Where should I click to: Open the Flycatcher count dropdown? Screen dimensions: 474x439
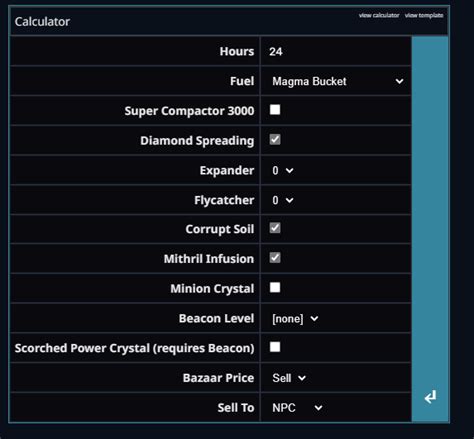(283, 200)
